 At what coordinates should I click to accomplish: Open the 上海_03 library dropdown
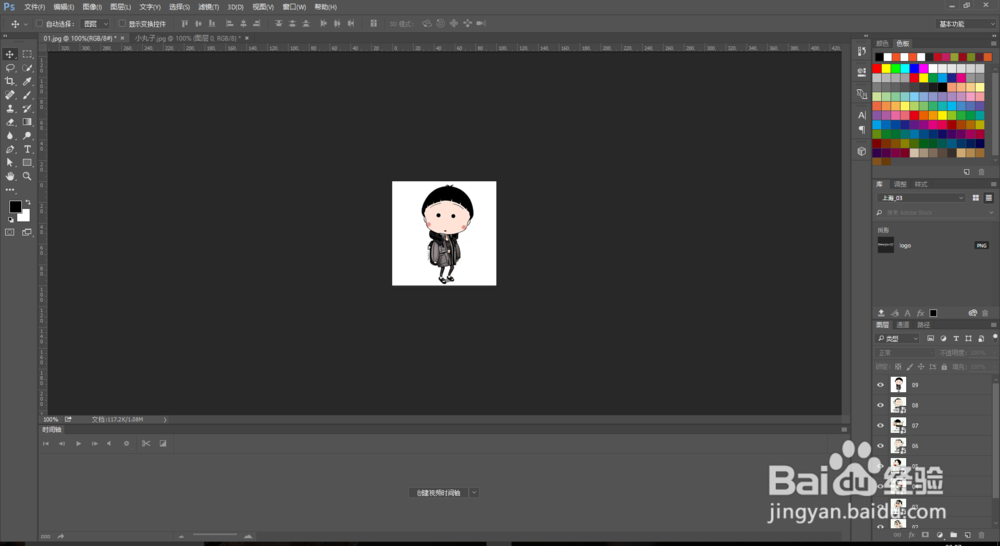tap(921, 198)
